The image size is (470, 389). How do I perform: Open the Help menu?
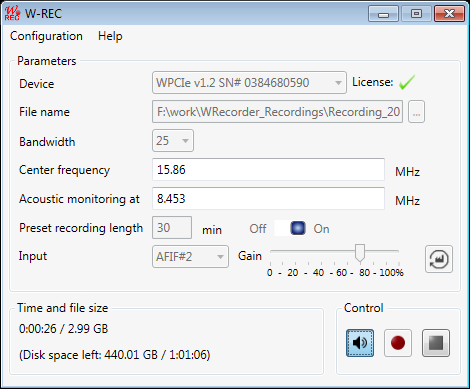coord(110,36)
